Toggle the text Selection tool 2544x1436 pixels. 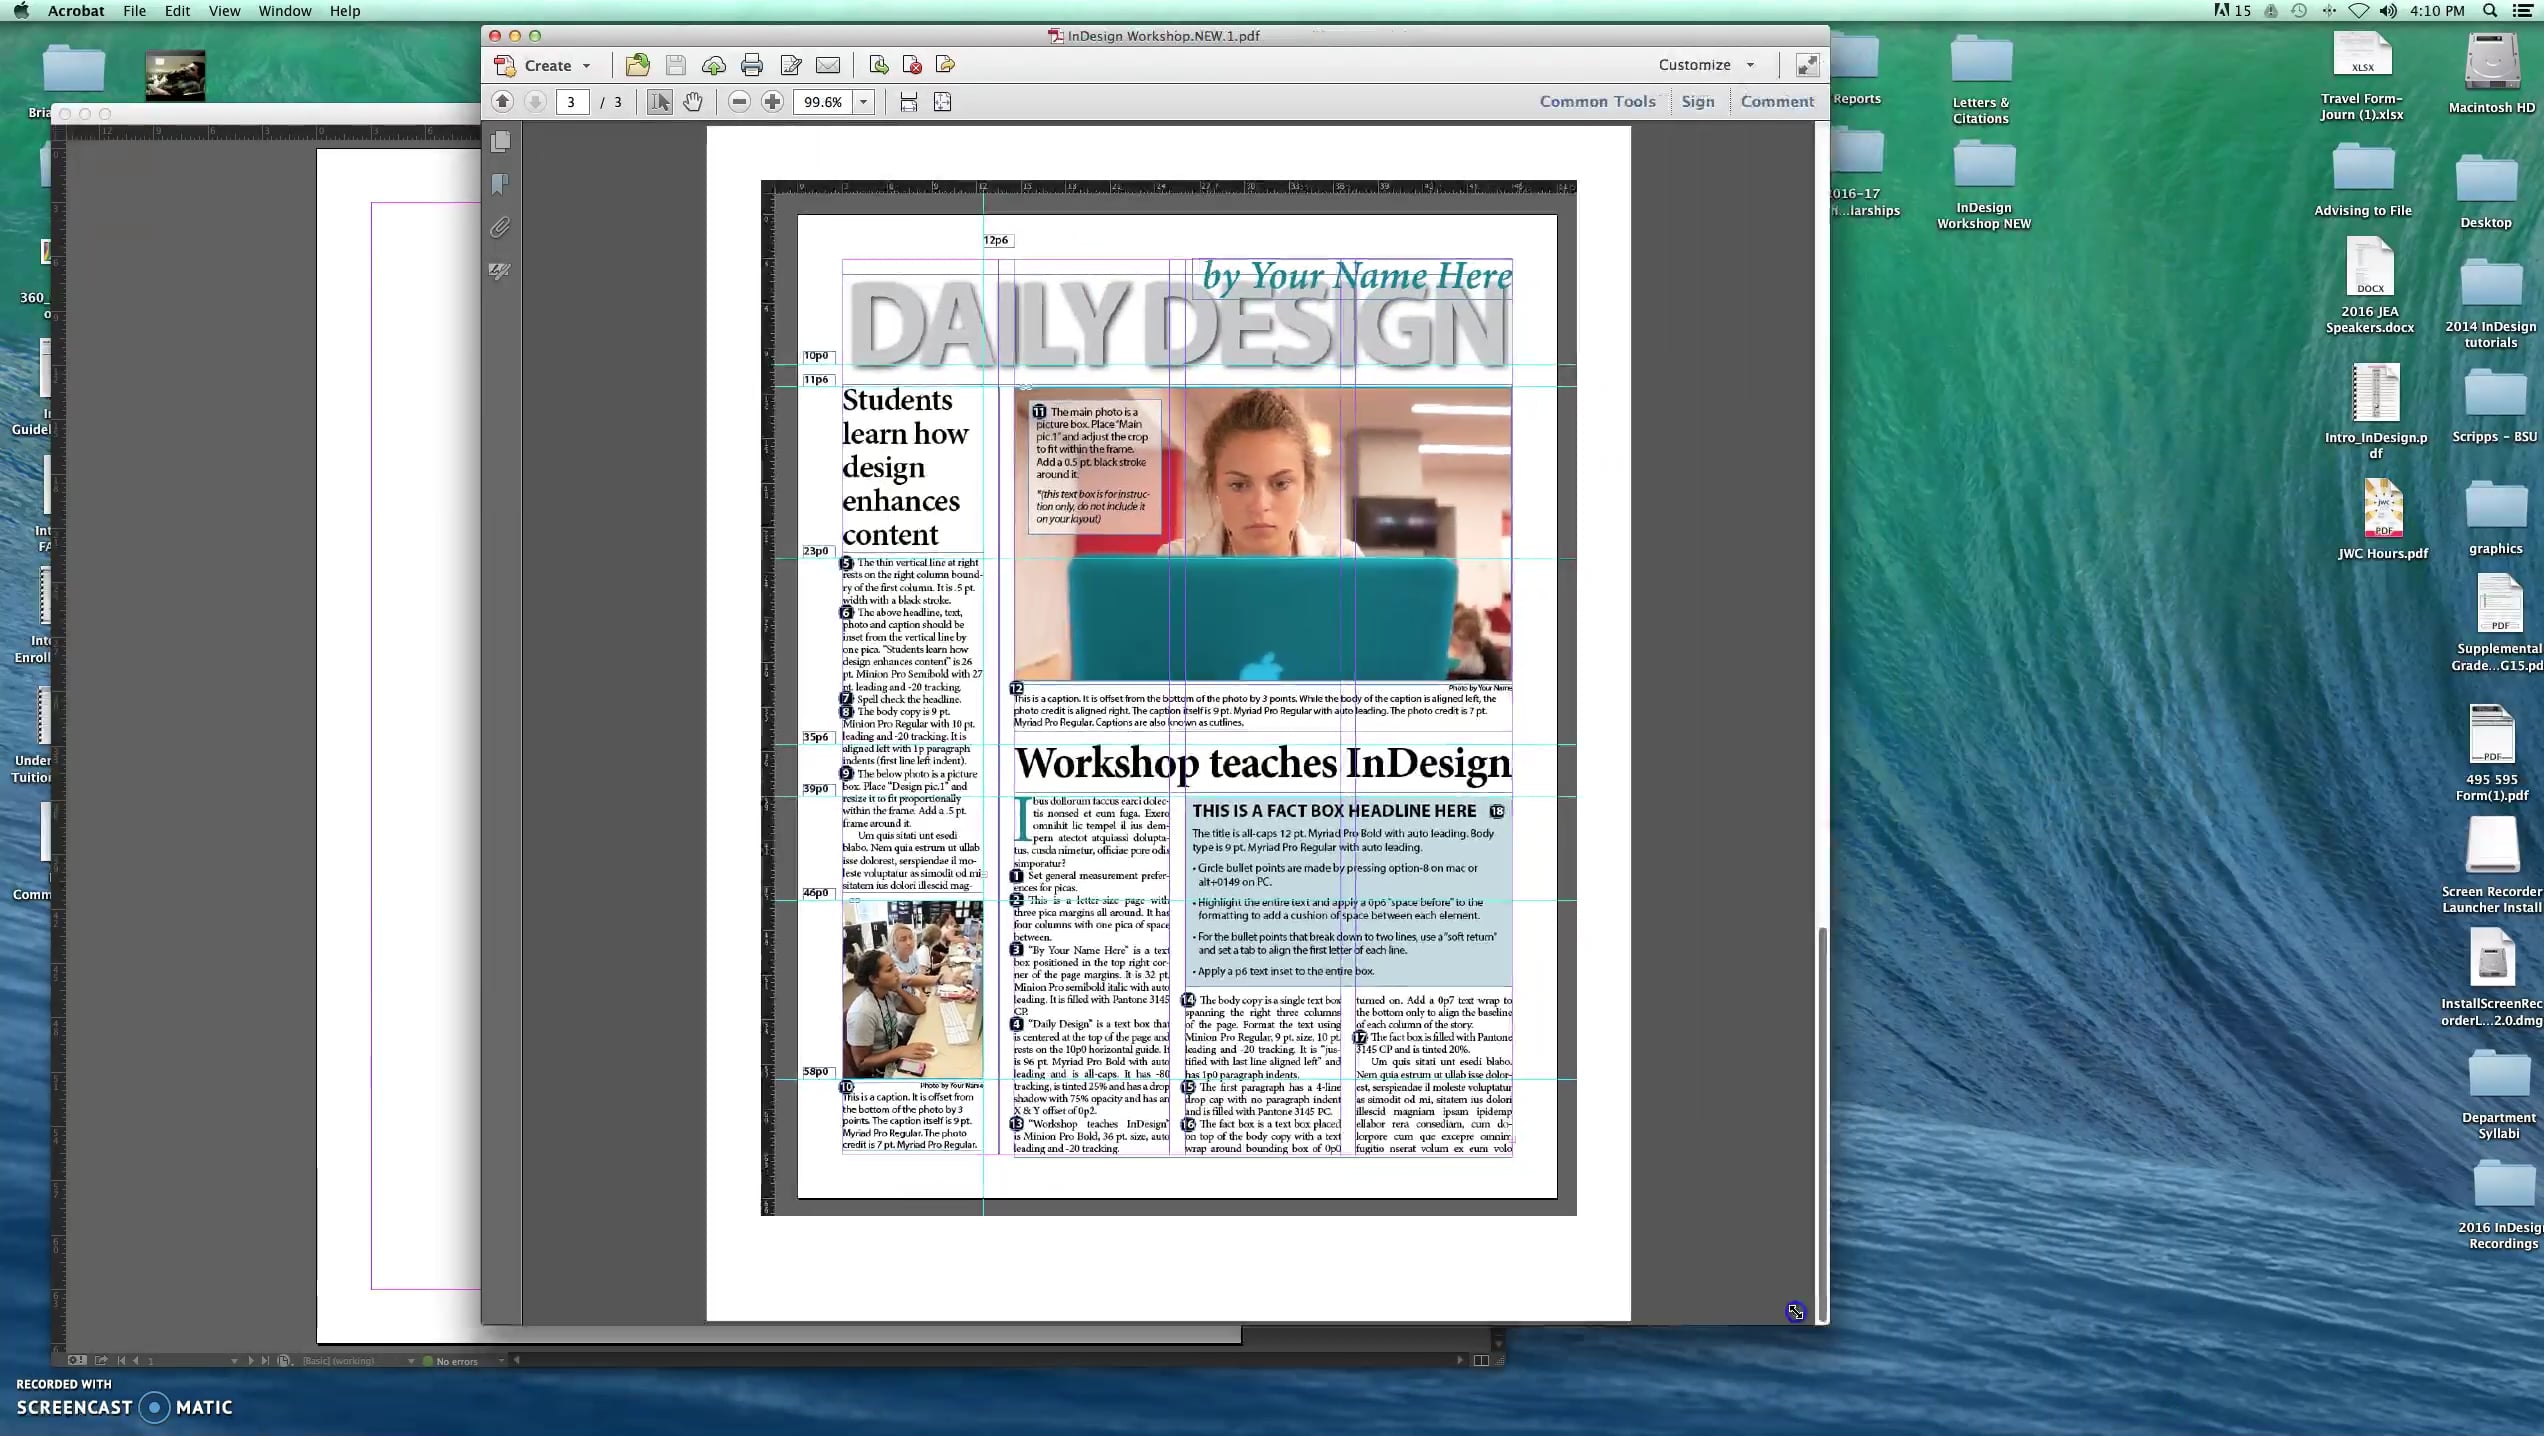tap(659, 101)
